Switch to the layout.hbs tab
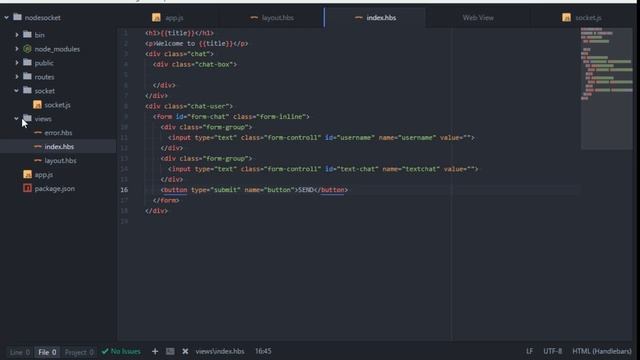The image size is (640, 360). pos(272,18)
